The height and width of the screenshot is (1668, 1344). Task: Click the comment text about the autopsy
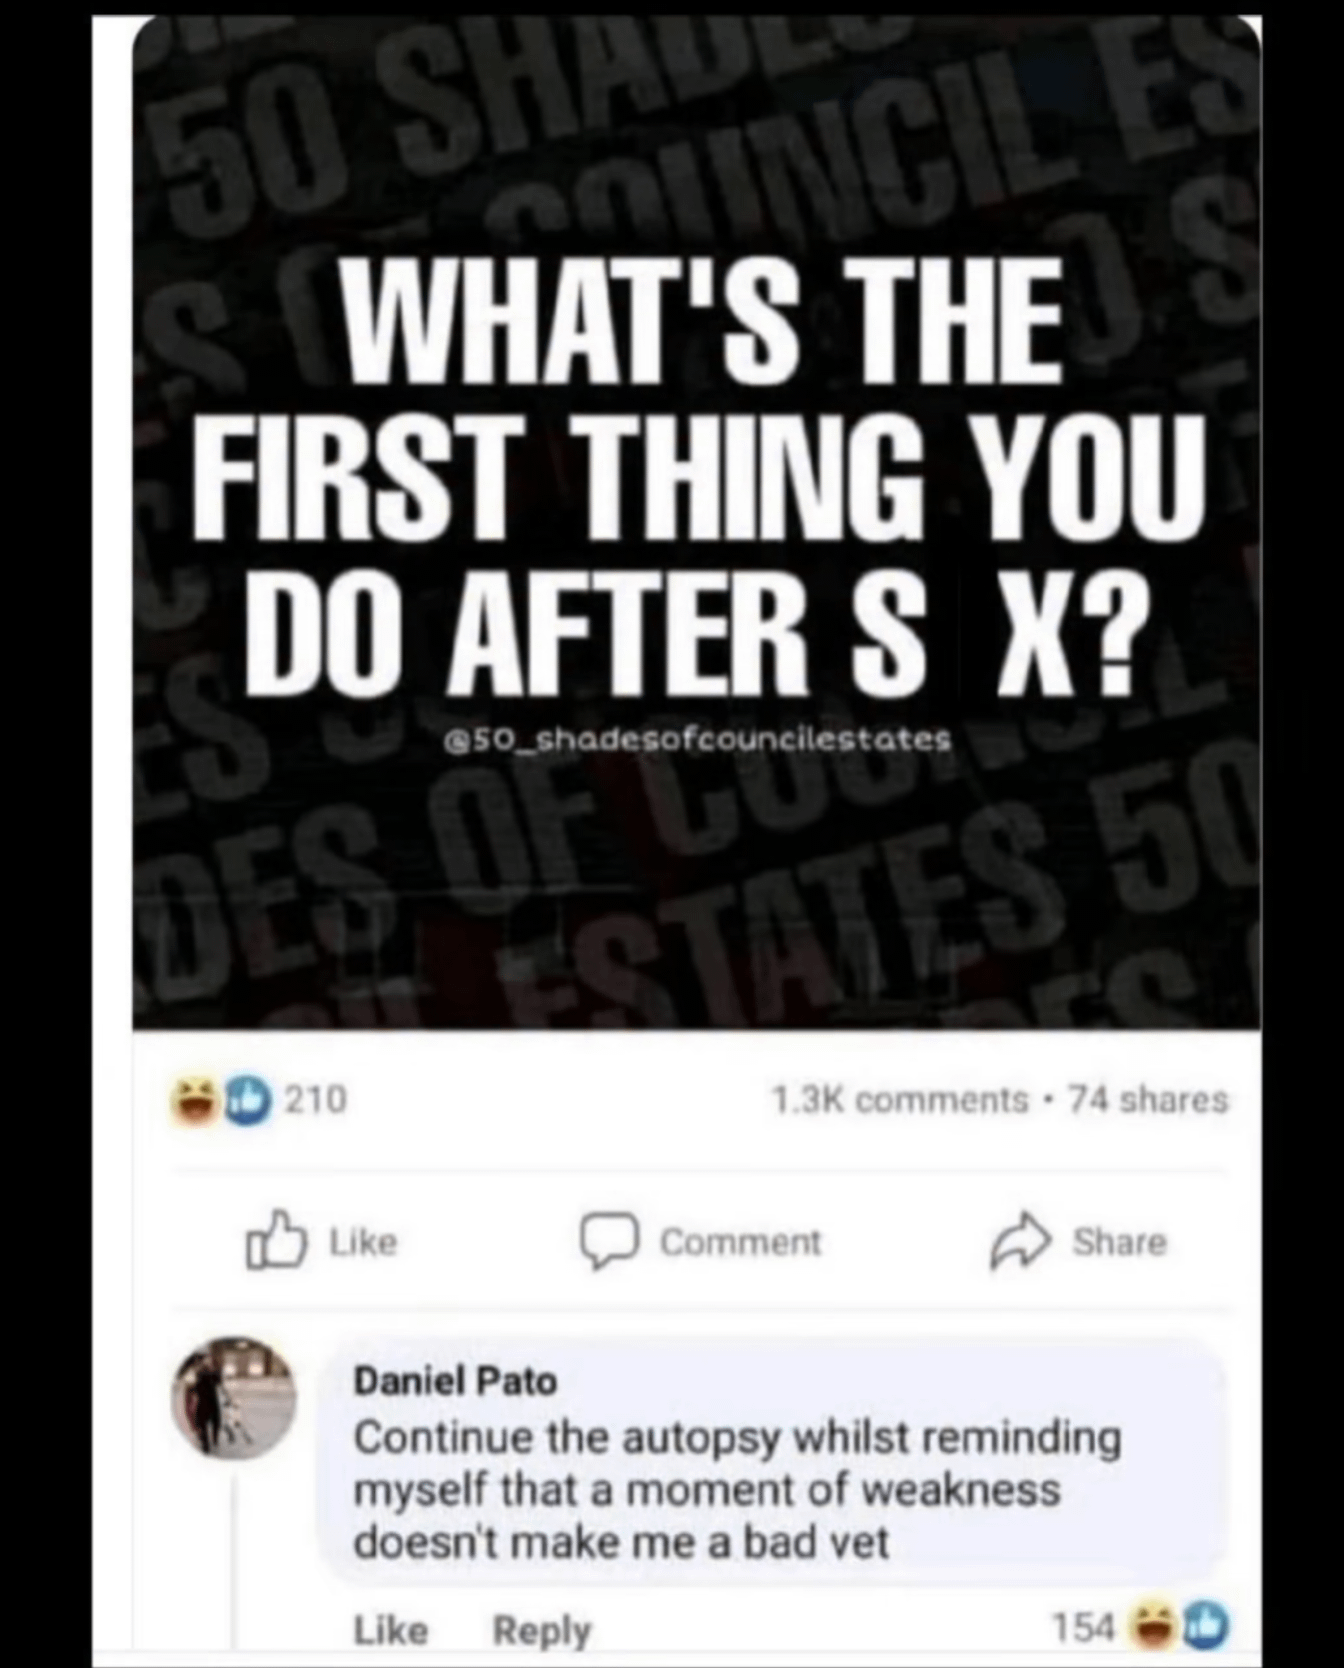[738, 1489]
